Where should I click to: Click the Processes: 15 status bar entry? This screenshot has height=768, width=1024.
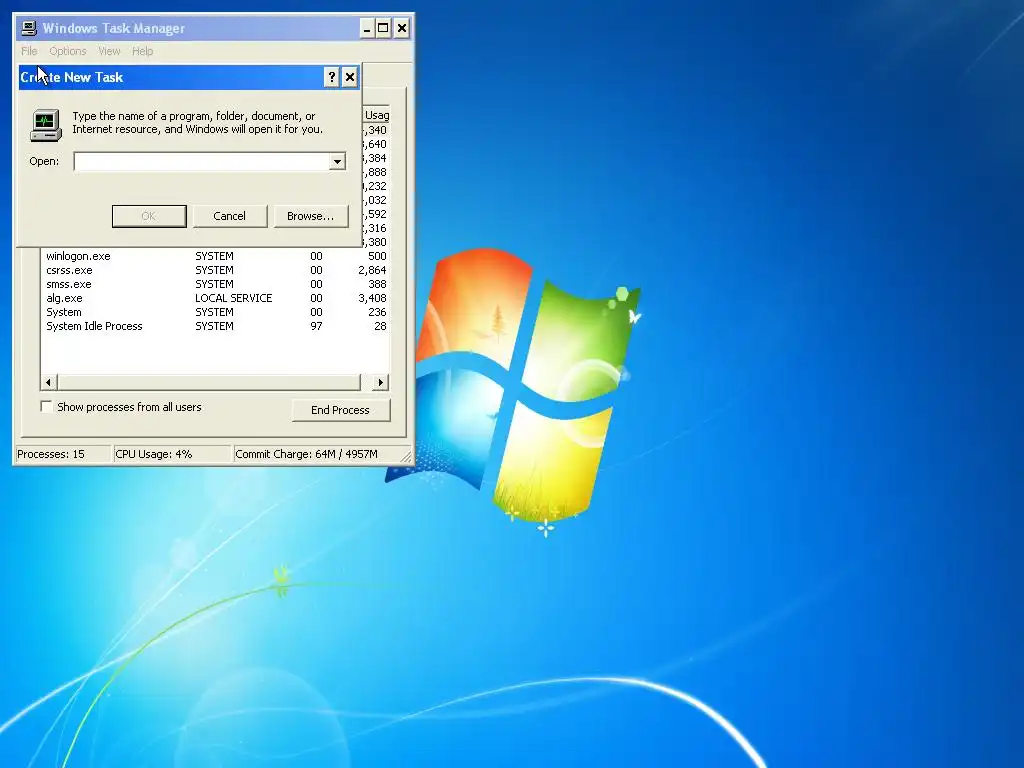62,454
